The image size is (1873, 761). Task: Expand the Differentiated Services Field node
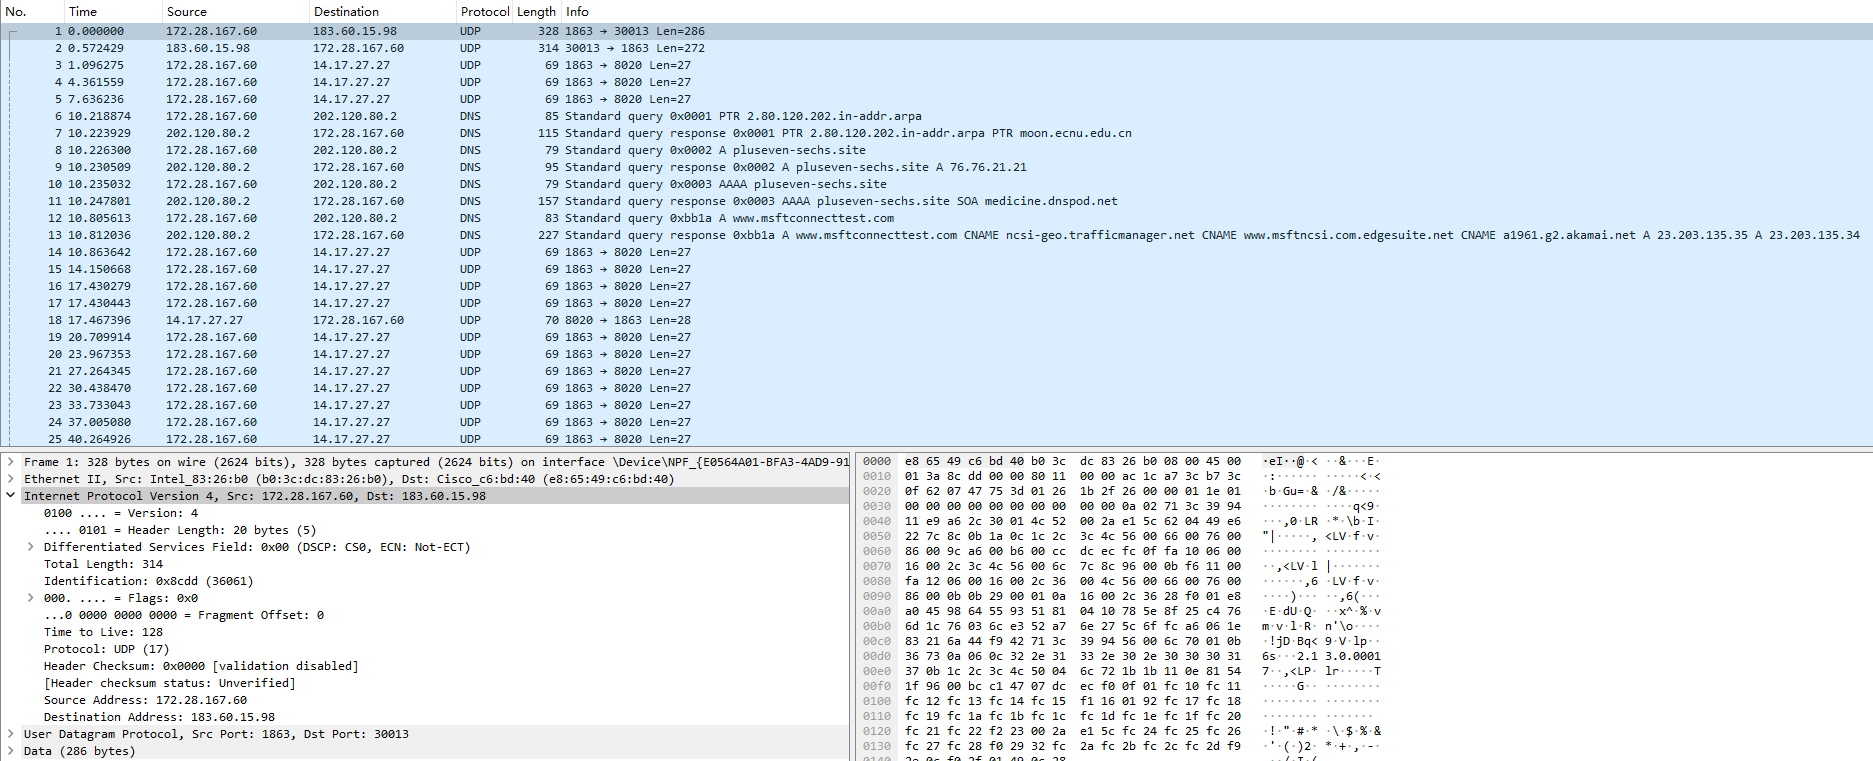tap(31, 547)
